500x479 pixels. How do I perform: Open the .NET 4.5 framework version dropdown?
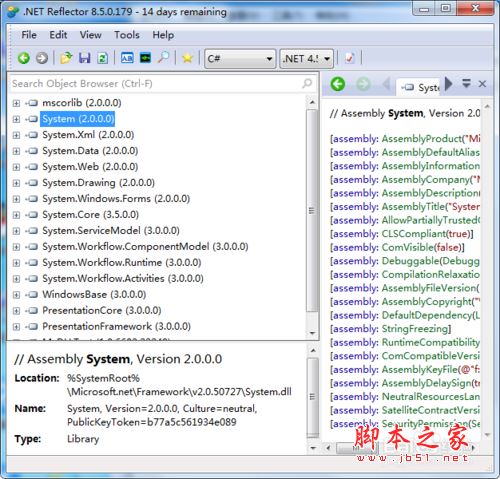[x=306, y=59]
